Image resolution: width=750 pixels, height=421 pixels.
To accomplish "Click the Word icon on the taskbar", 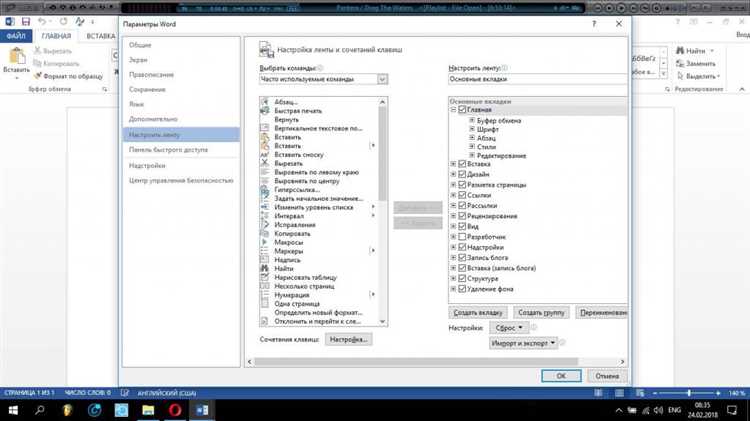I will (202, 410).
